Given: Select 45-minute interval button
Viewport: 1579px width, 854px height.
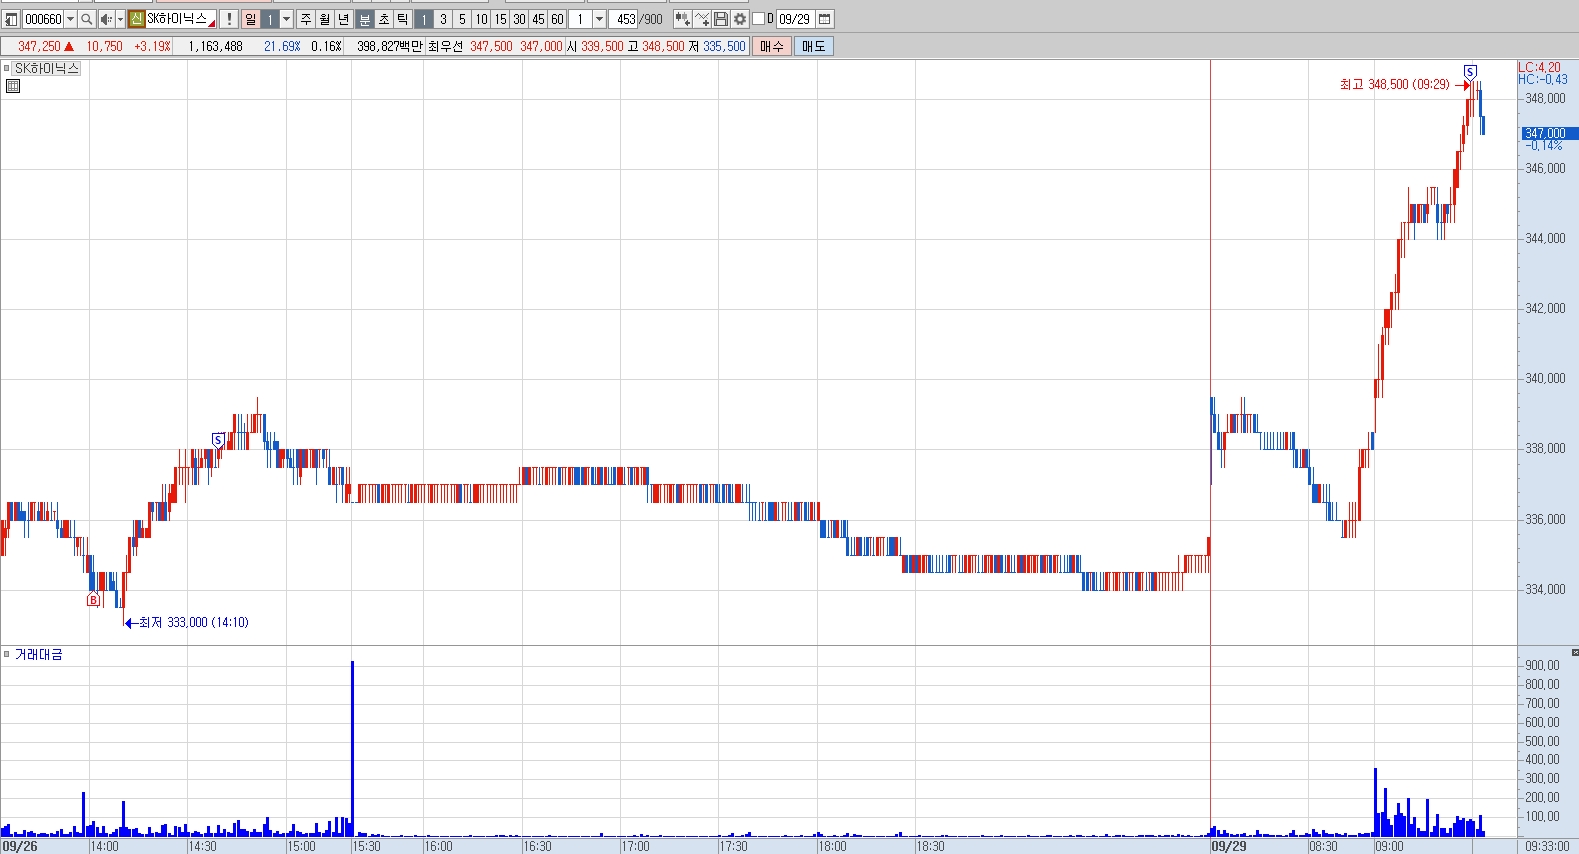Looking at the screenshot, I should coord(538,19).
